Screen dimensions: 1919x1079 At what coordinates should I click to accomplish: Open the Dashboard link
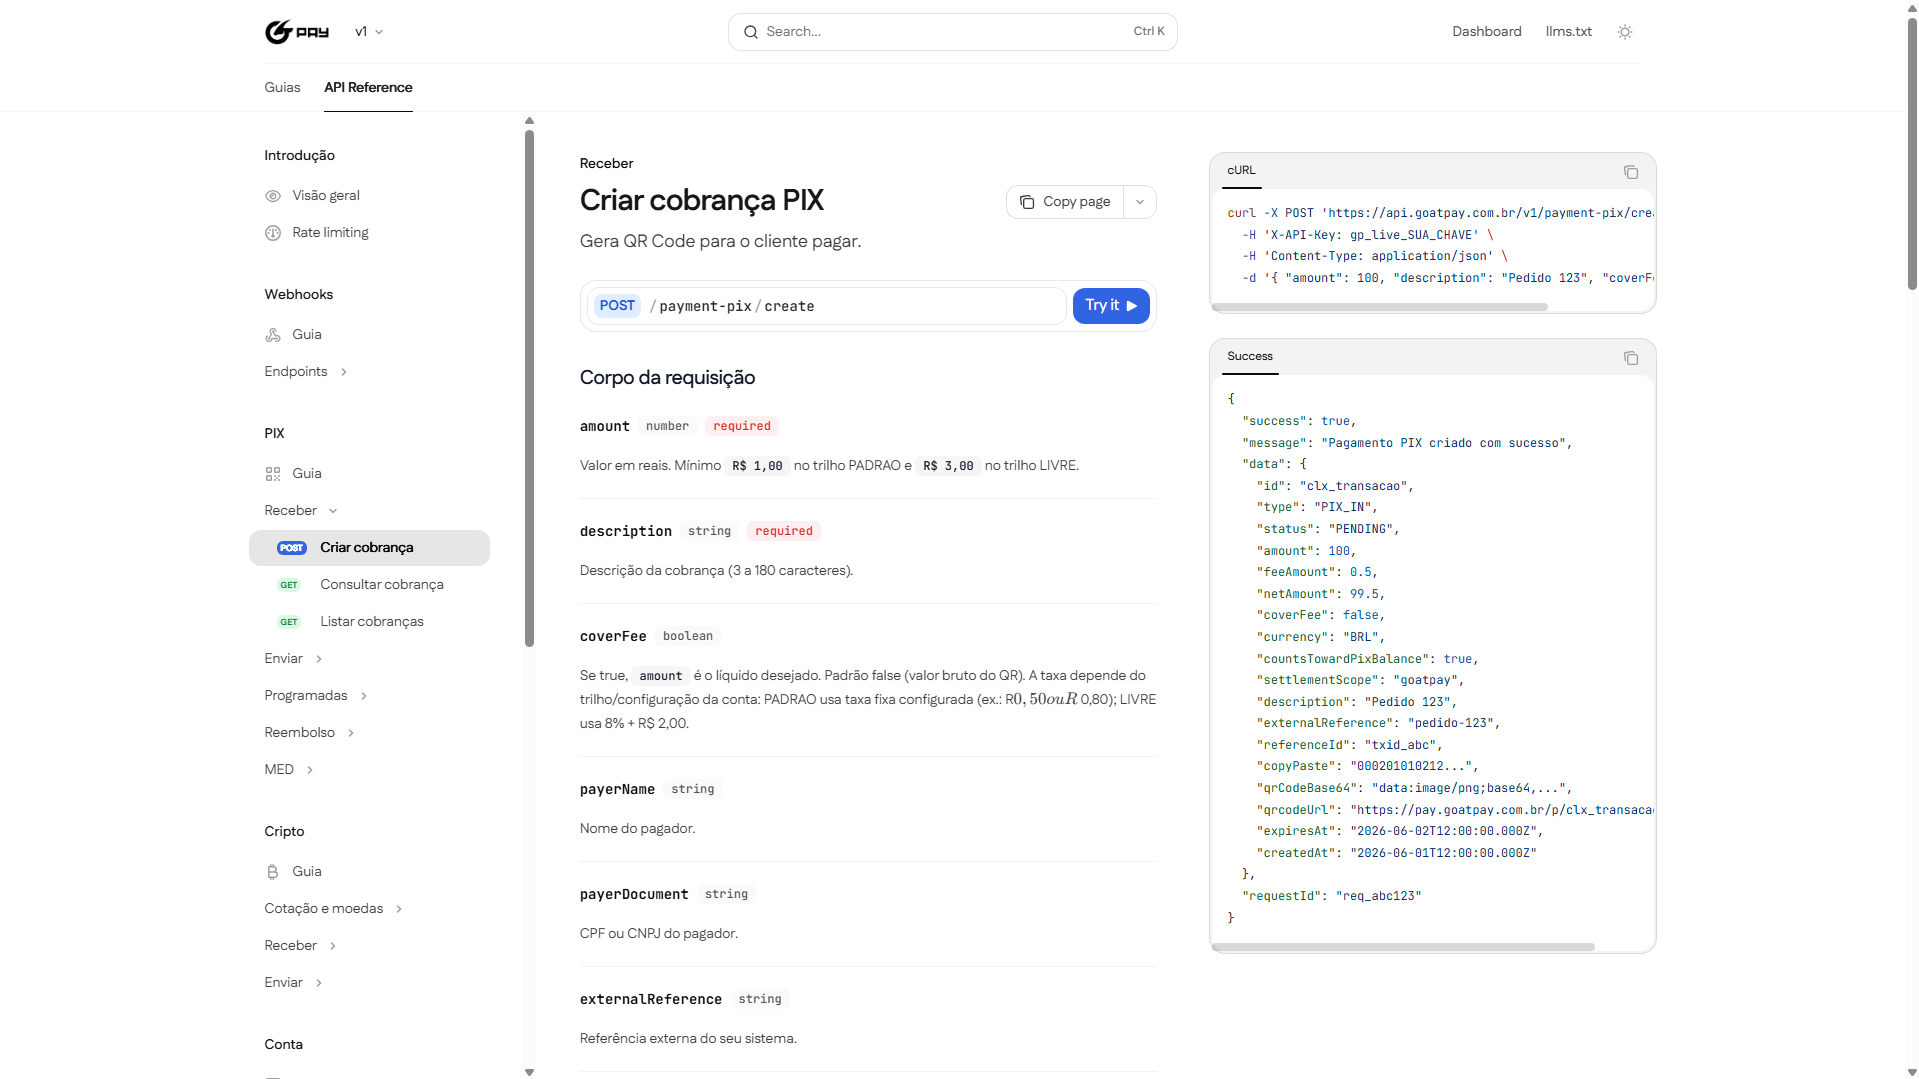[1487, 32]
